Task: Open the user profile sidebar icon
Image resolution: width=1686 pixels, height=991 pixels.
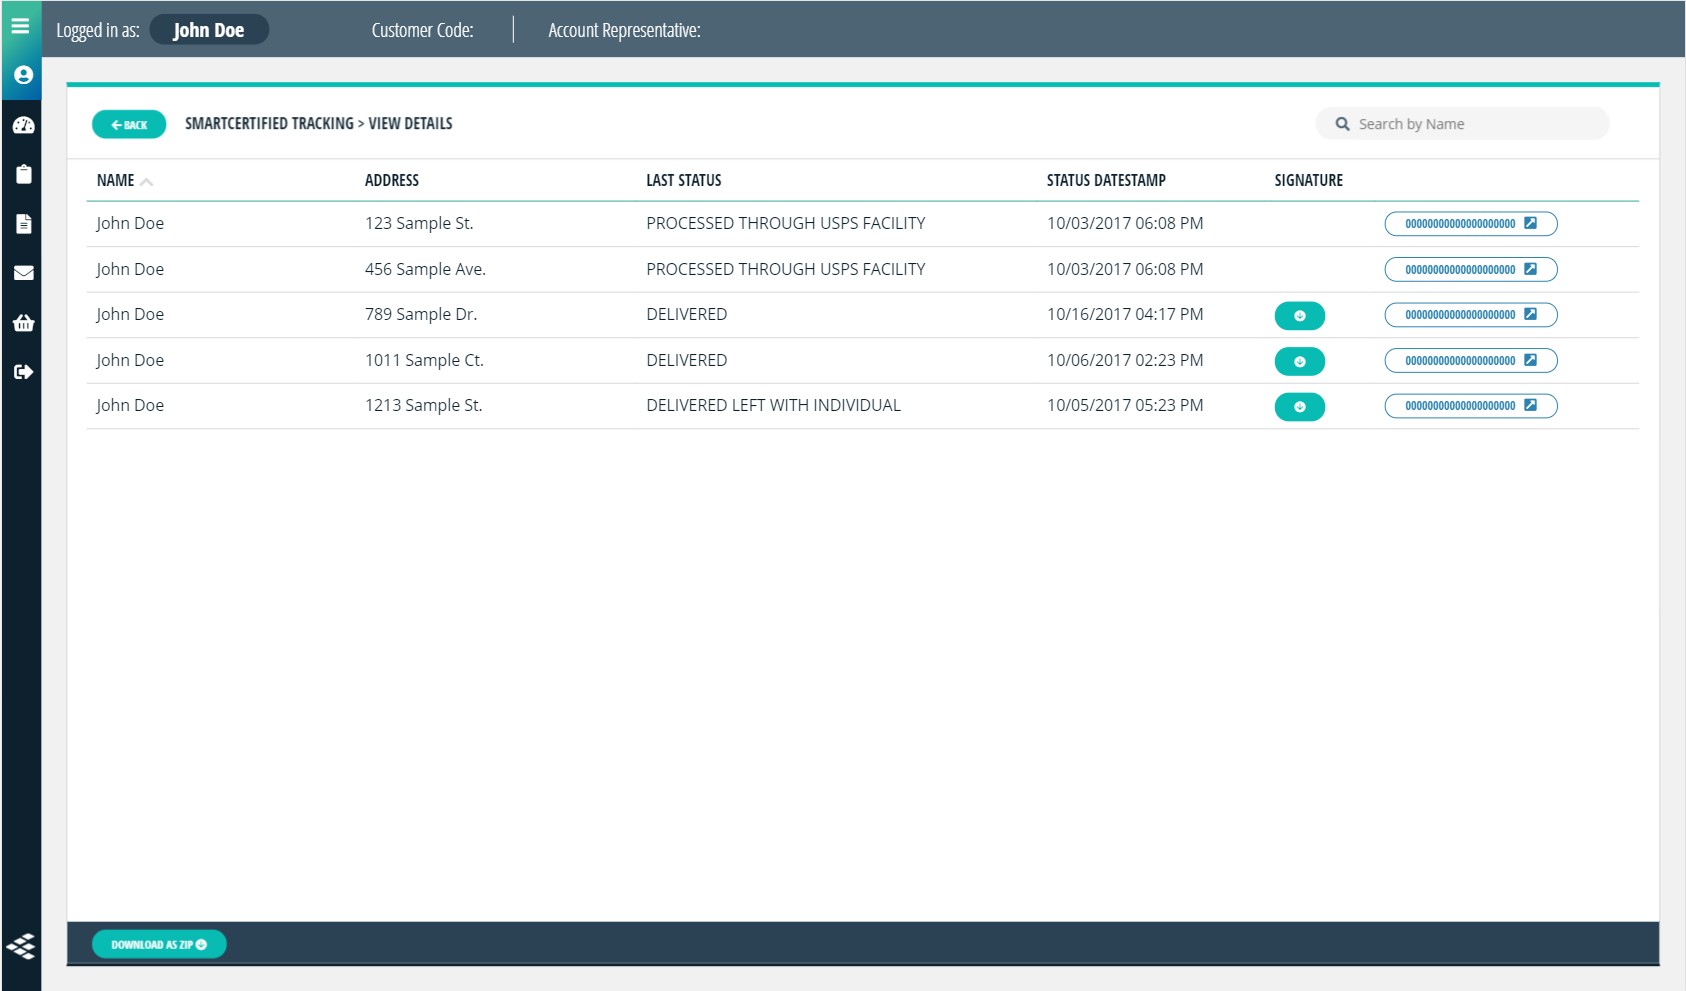Action: click(x=23, y=75)
